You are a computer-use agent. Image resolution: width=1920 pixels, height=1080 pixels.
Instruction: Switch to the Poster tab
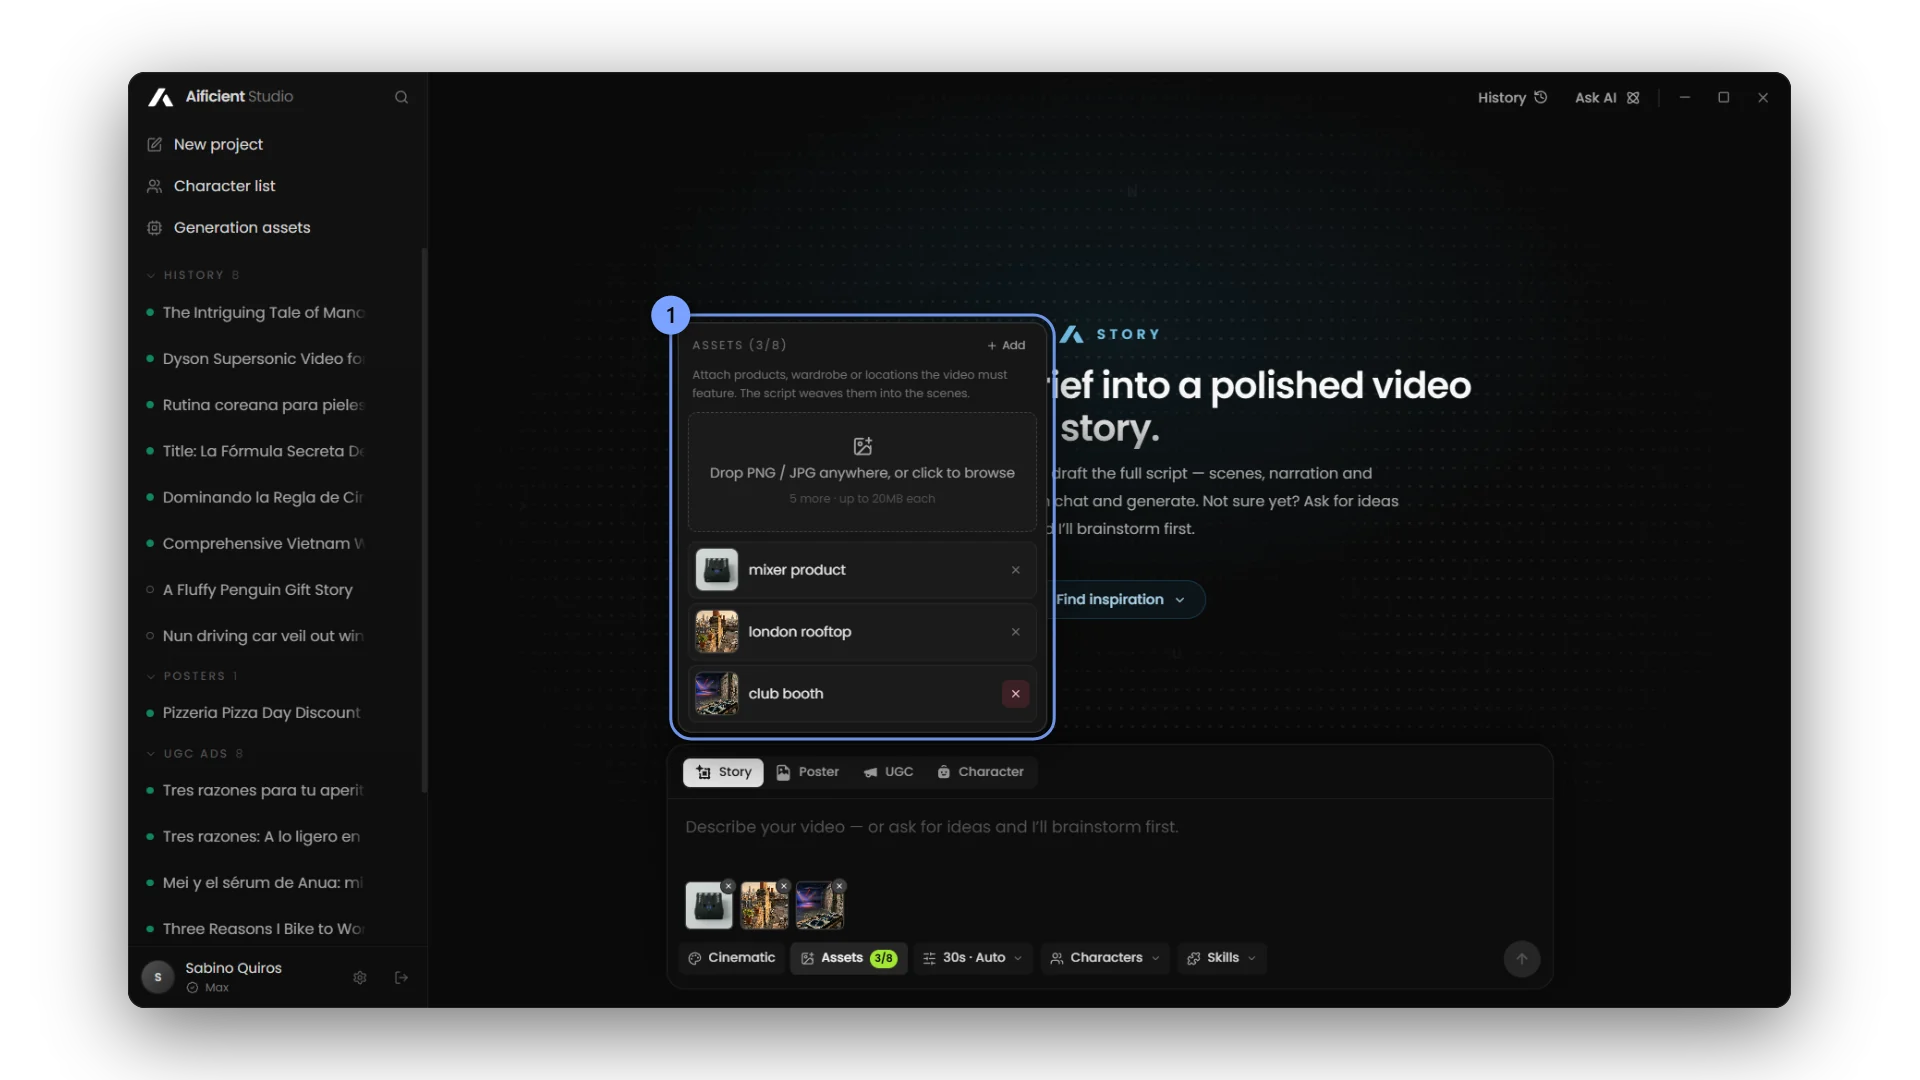(807, 772)
